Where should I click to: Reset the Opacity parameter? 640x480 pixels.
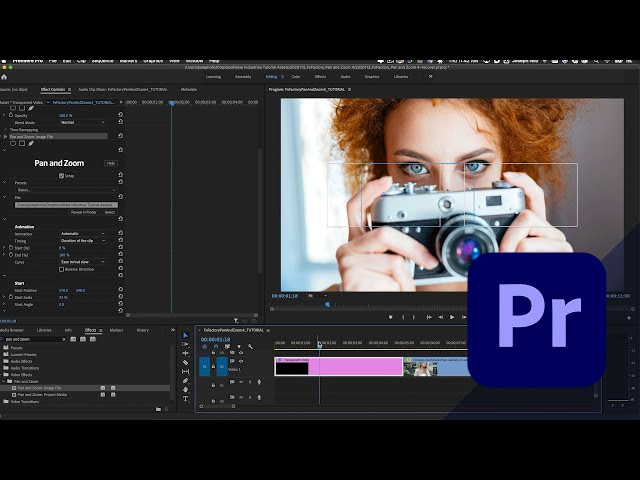120,115
